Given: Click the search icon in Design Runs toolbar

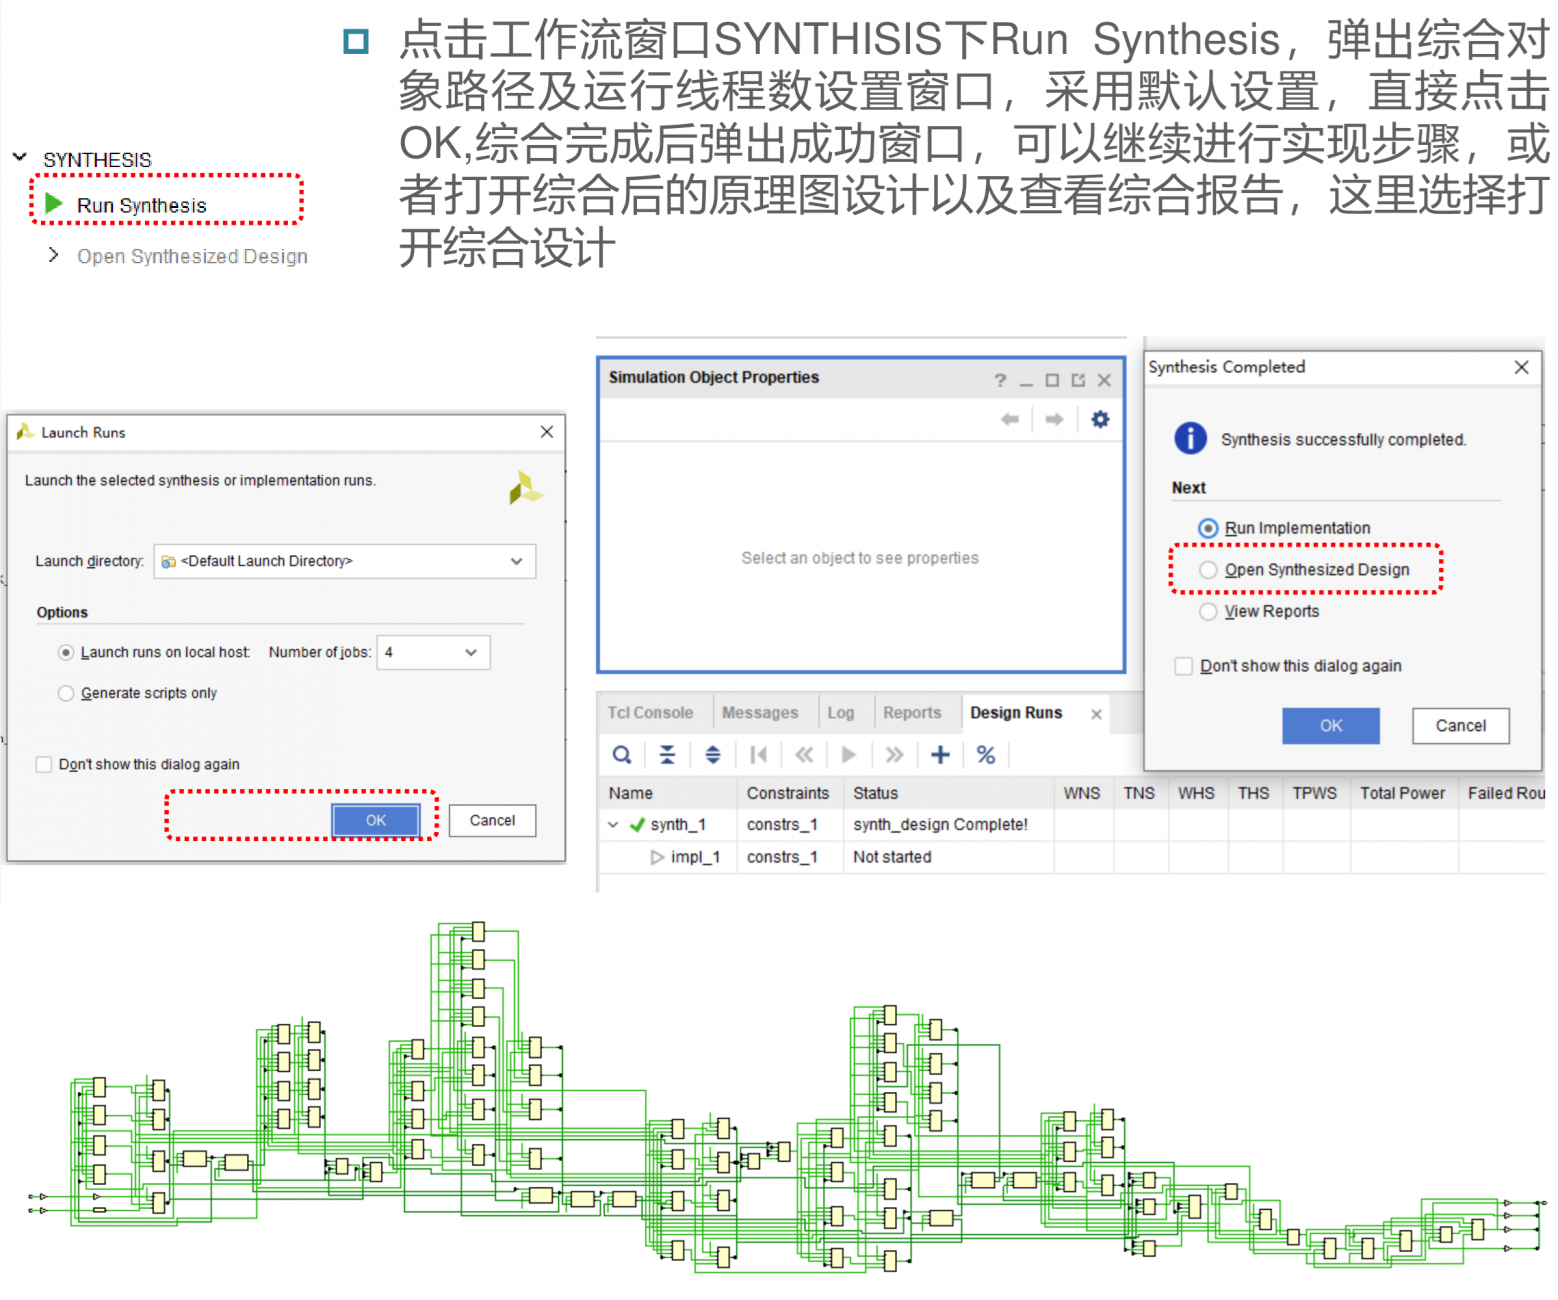Looking at the screenshot, I should 622,755.
